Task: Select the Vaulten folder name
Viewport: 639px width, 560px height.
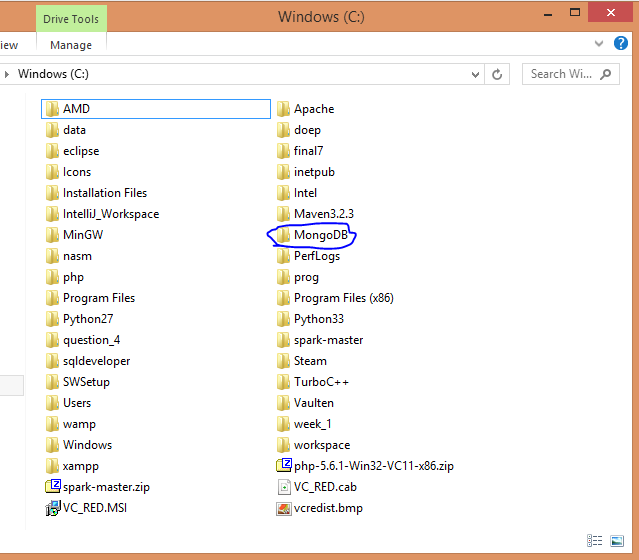Action: coord(314,403)
